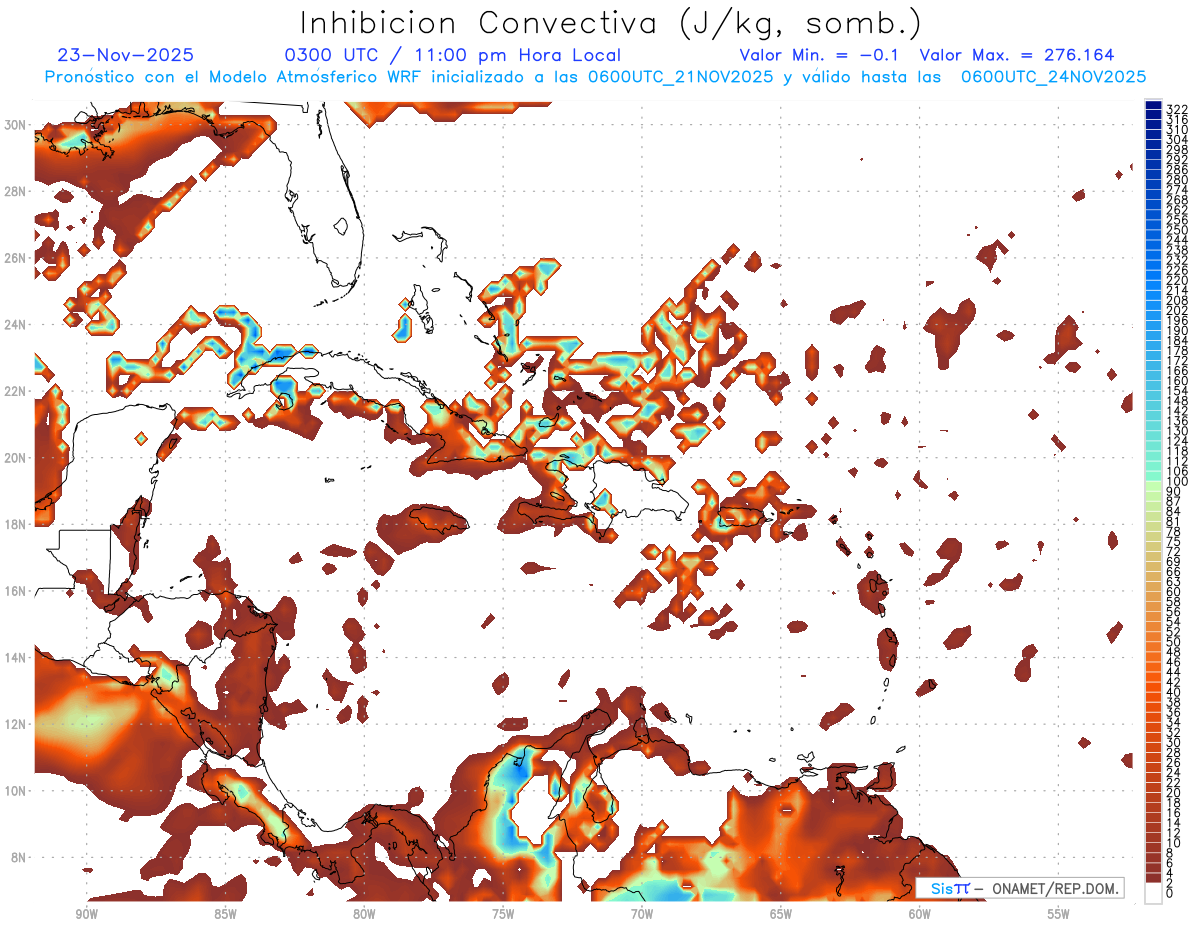Click the 12N latitude label

15,724
